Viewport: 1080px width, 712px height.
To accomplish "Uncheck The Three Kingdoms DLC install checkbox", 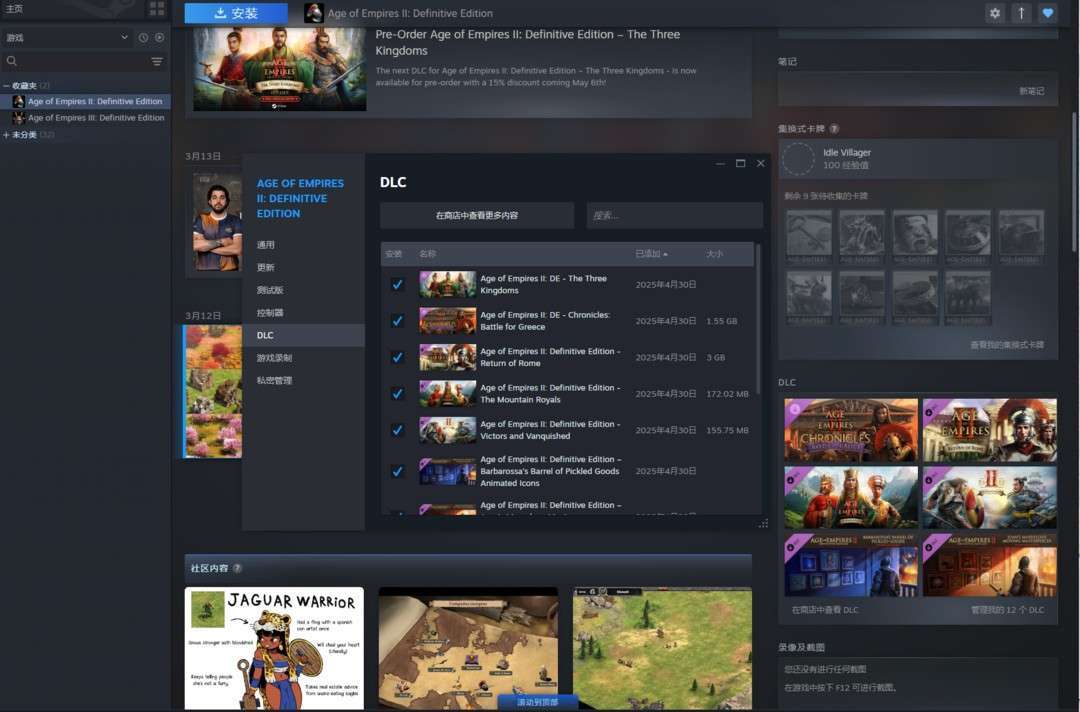I will [397, 284].
